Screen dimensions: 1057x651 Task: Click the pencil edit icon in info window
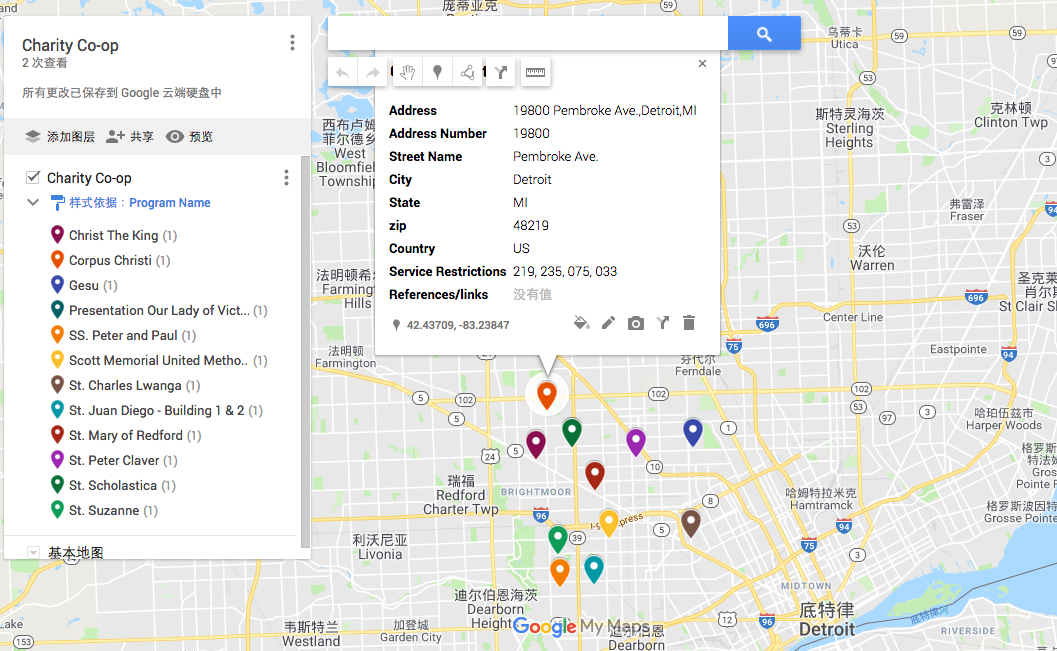coord(608,323)
